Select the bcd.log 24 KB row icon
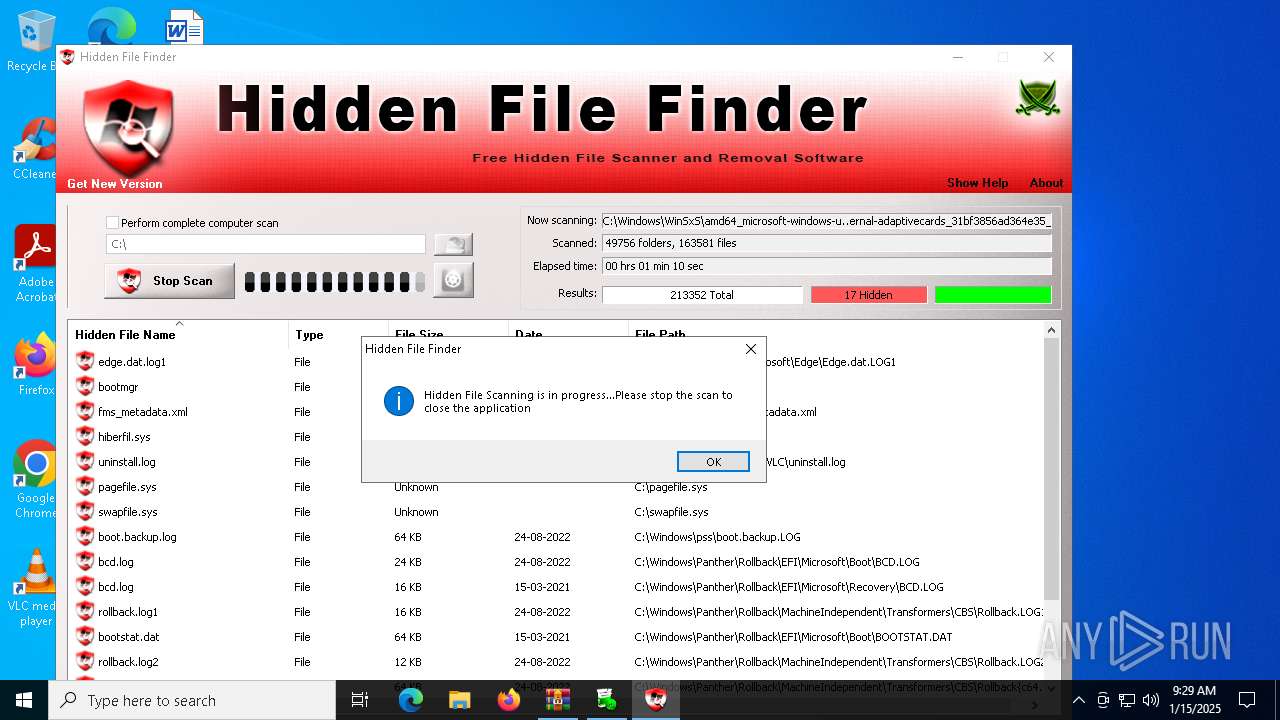This screenshot has height=720, width=1280. [x=85, y=562]
